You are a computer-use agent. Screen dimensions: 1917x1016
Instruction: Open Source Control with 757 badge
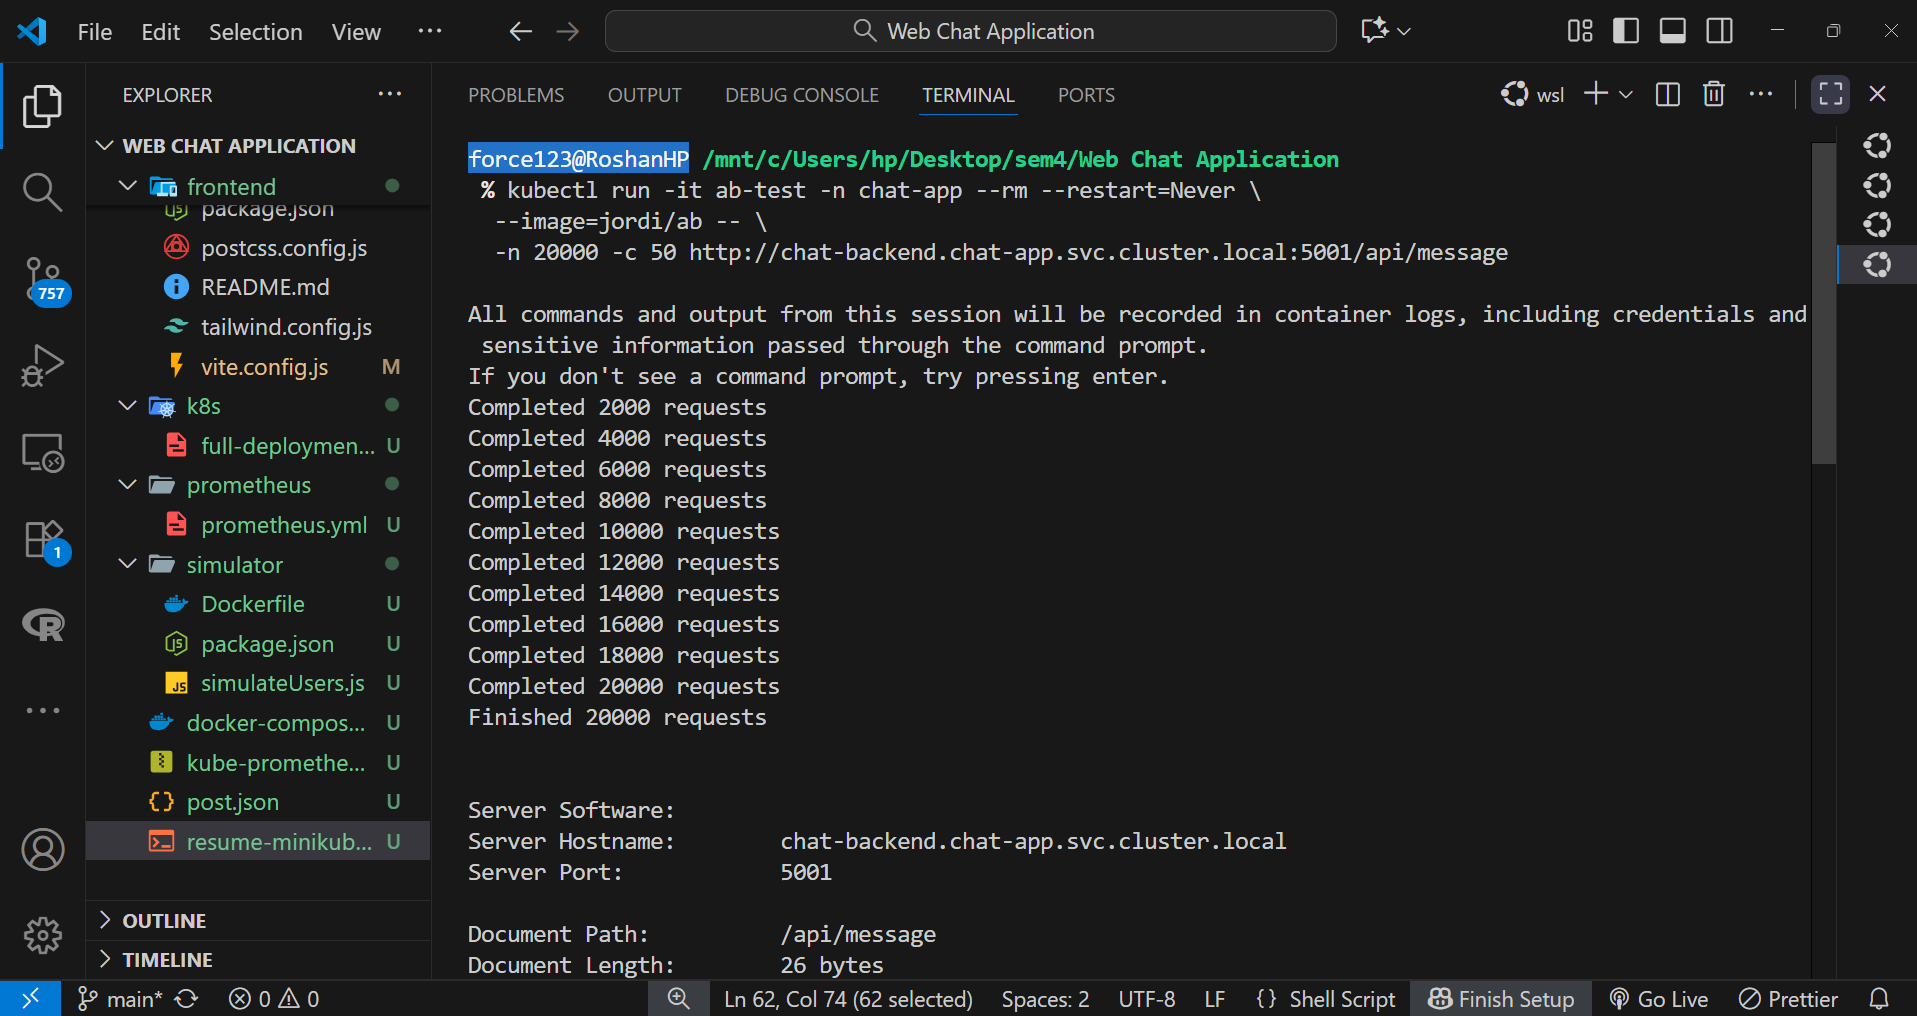[x=44, y=281]
